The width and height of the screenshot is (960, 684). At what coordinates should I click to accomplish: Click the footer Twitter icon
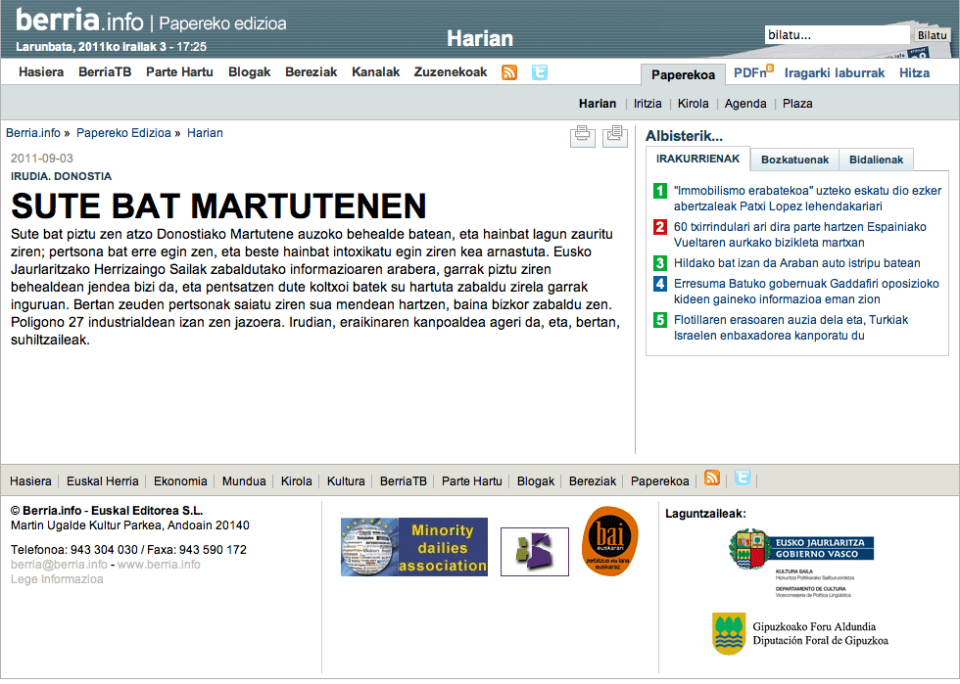[741, 479]
